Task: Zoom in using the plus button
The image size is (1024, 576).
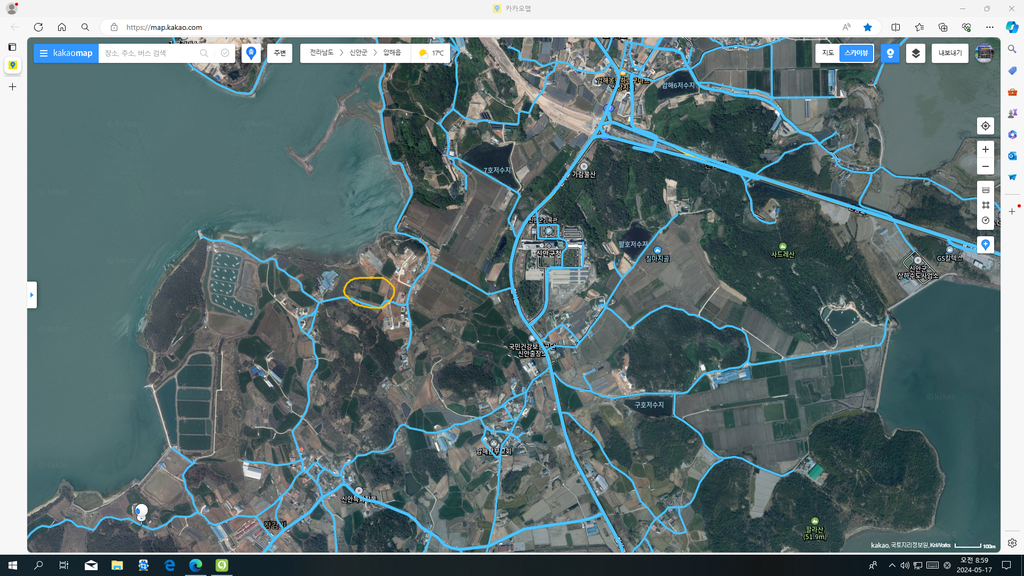Action: (985, 149)
